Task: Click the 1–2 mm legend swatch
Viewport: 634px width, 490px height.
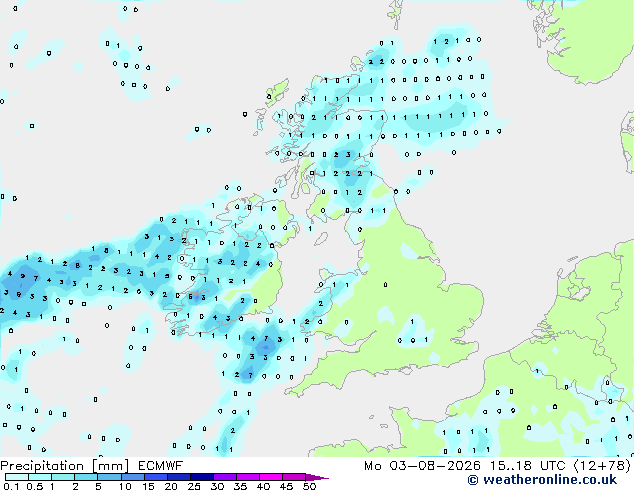Action: pos(63,477)
